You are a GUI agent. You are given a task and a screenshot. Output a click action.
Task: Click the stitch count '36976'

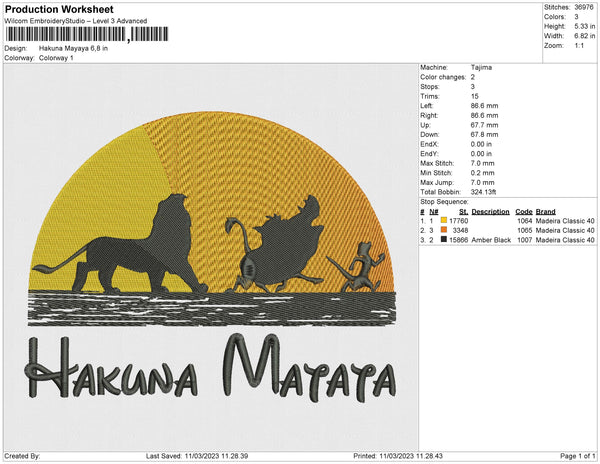584,7
